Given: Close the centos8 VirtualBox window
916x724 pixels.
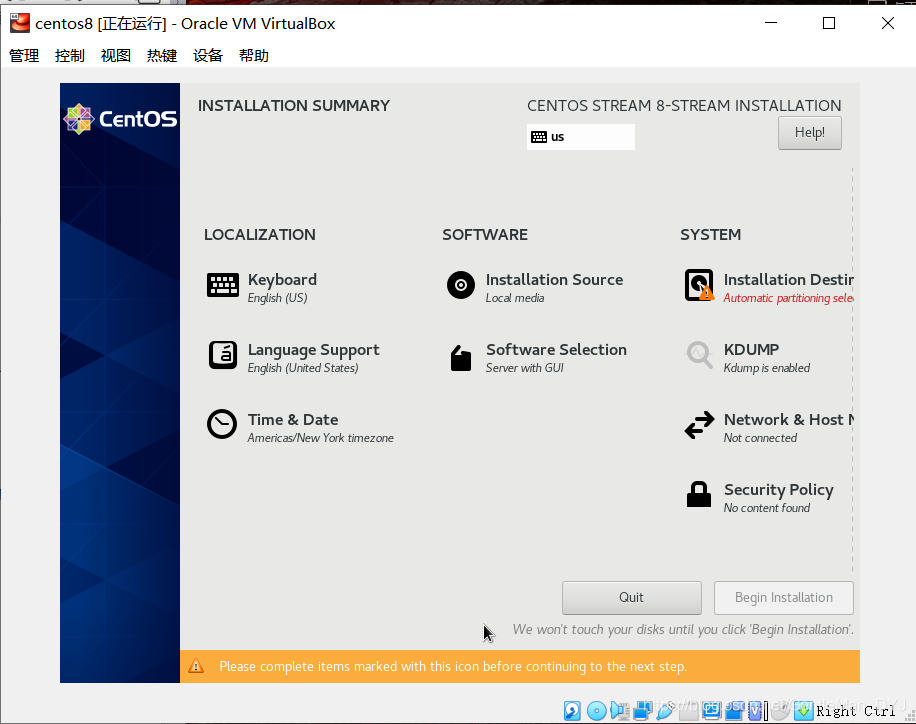Looking at the screenshot, I should [x=888, y=23].
